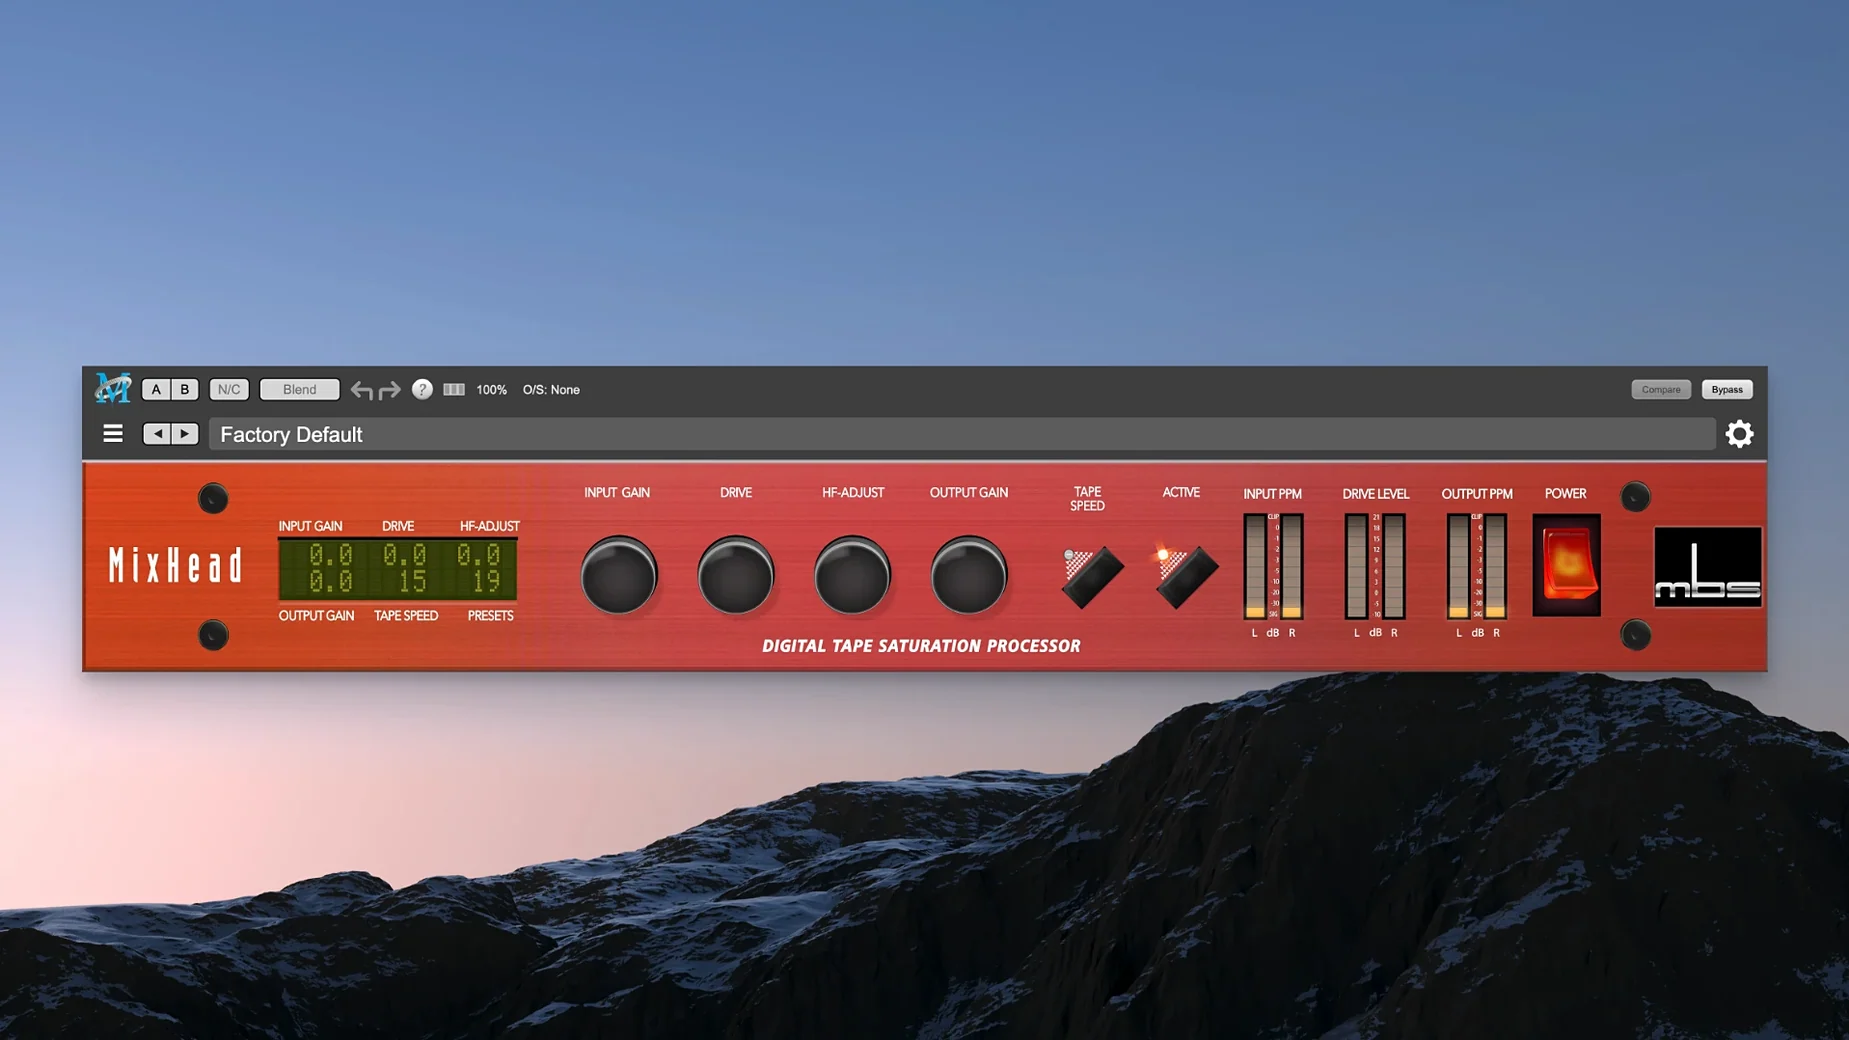Open the hamburger preset menu

pos(113,434)
